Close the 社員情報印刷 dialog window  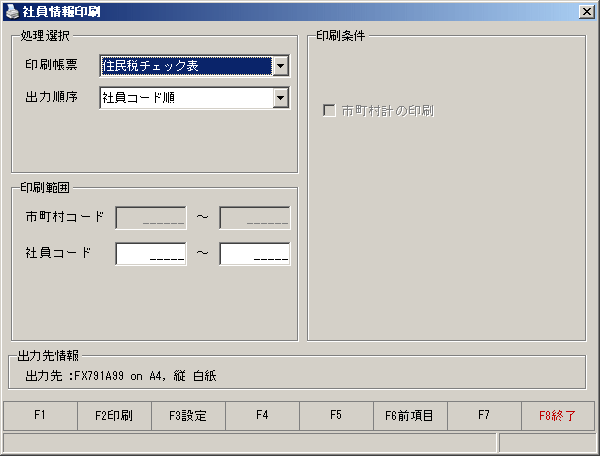(x=587, y=12)
